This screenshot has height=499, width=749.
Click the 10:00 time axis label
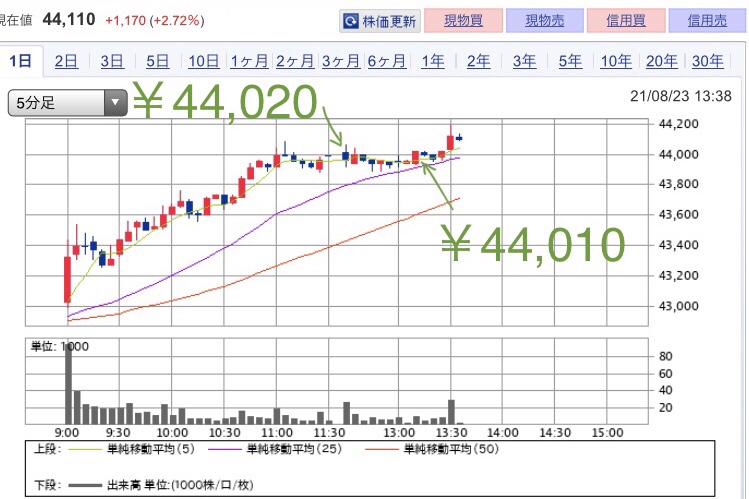coord(172,433)
